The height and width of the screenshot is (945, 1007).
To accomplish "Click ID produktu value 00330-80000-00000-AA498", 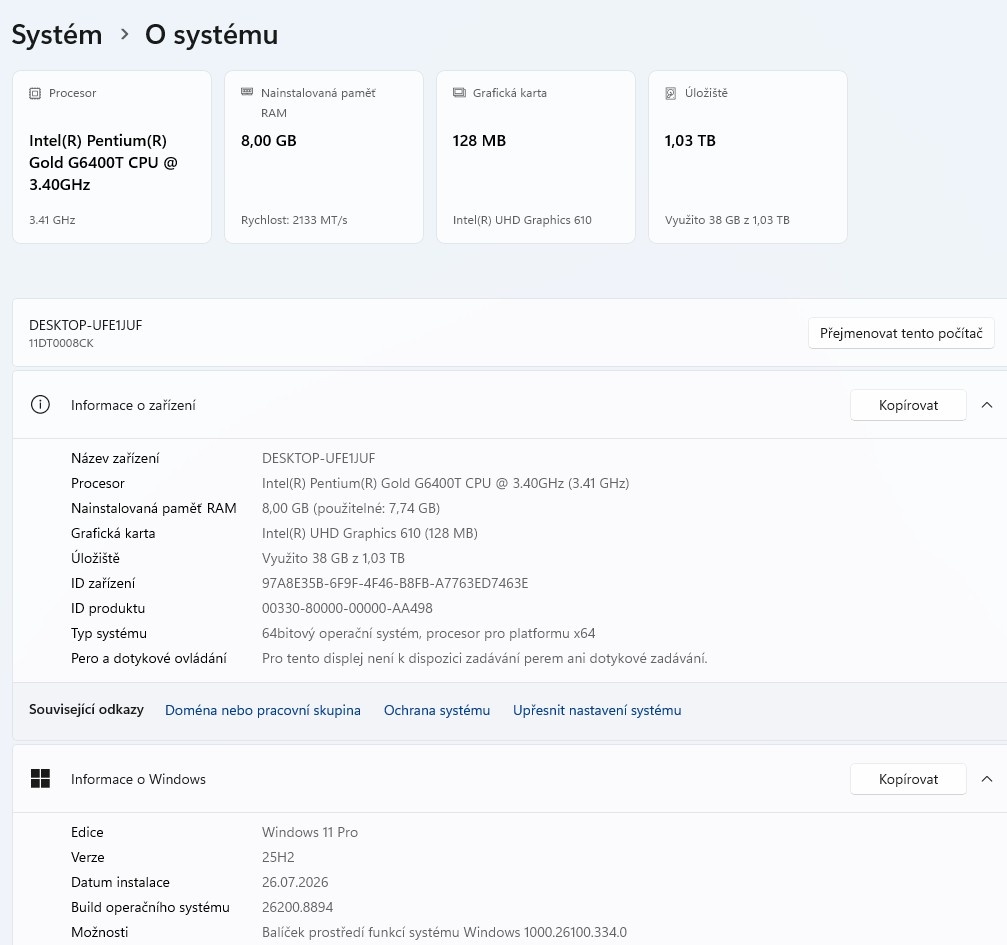I will 347,608.
